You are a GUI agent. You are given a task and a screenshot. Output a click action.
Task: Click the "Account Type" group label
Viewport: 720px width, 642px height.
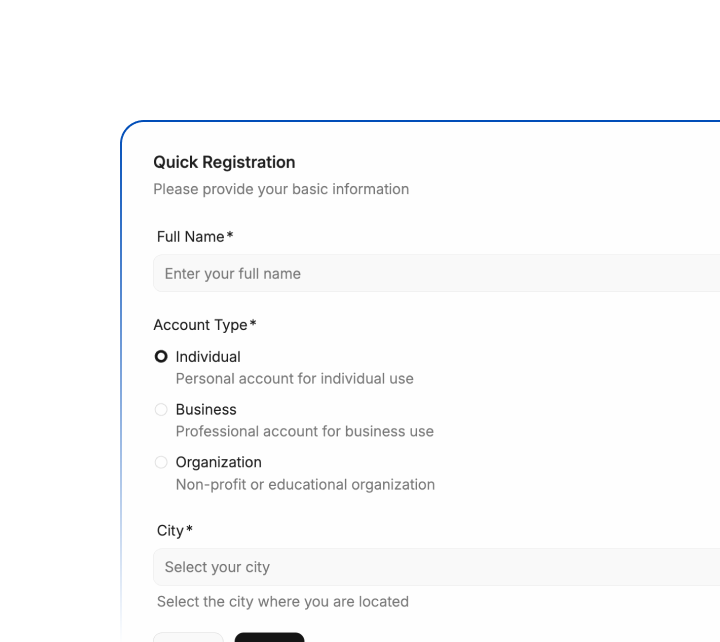click(x=200, y=325)
